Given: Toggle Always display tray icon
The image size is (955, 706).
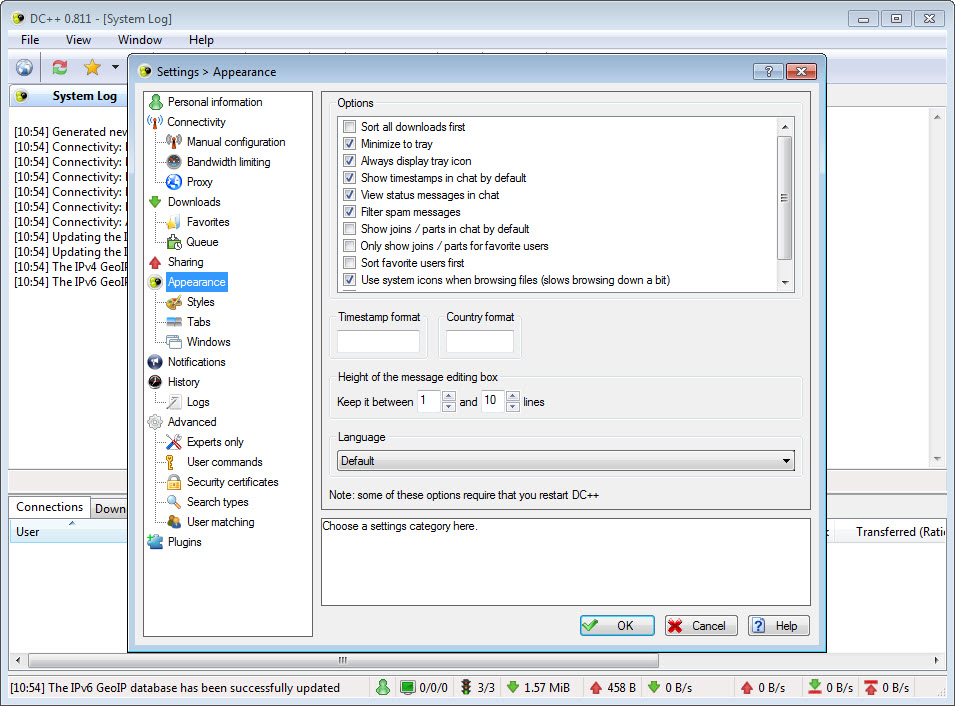Looking at the screenshot, I should coord(350,161).
